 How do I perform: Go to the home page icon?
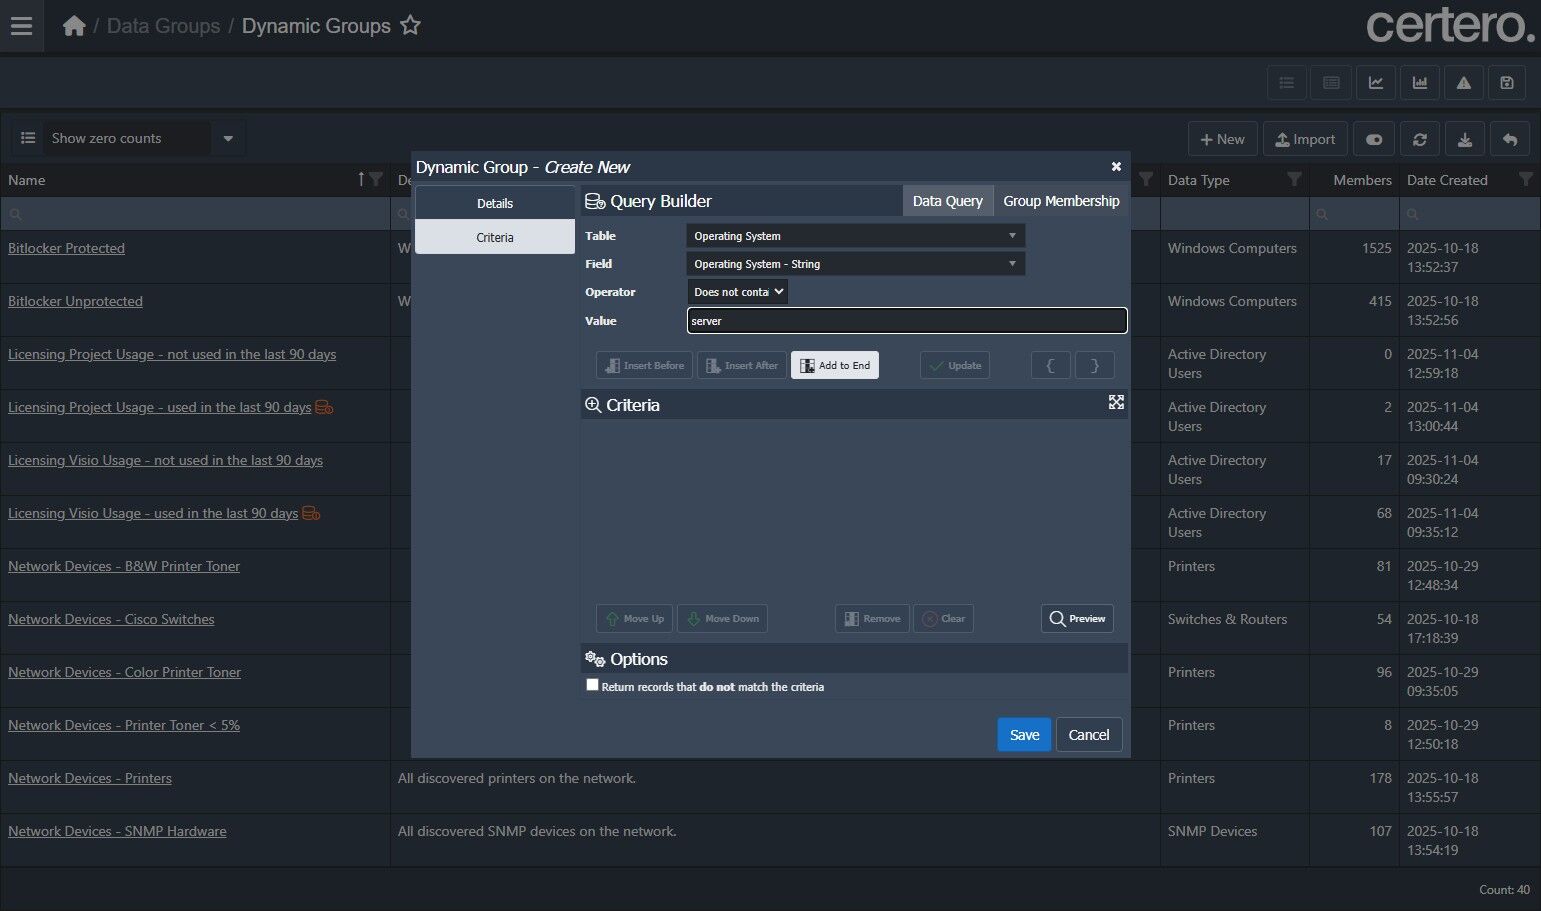[74, 26]
